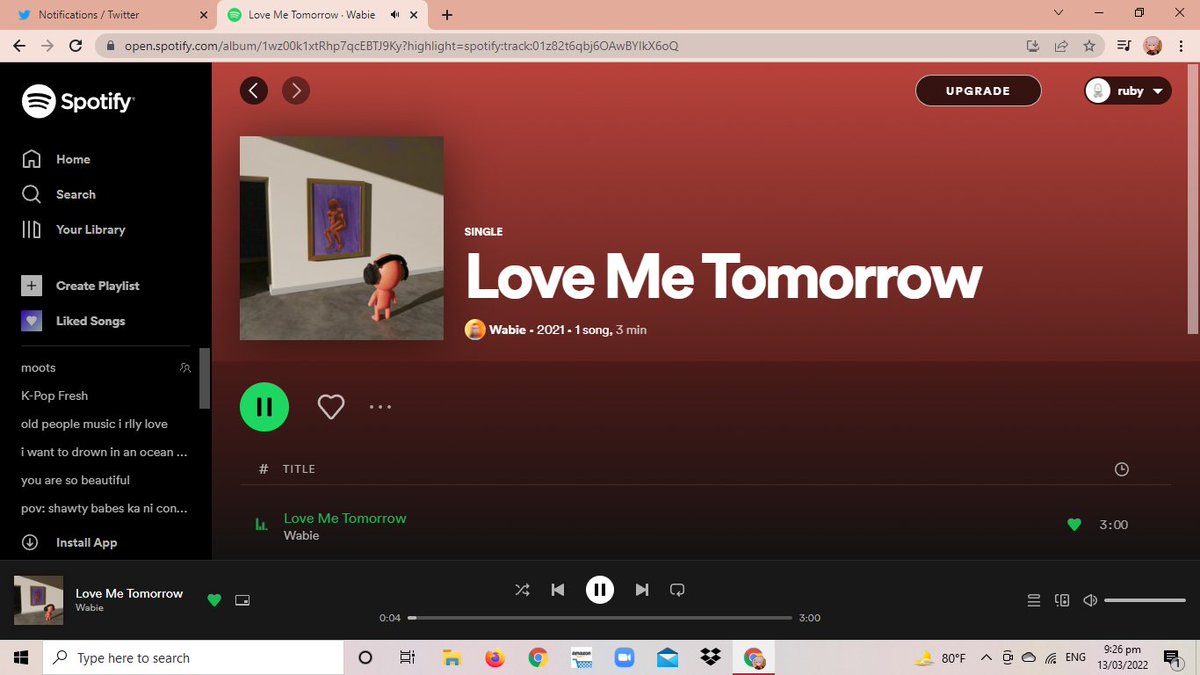Image resolution: width=1200 pixels, height=675 pixels.
Task: Skip to previous track
Action: (x=558, y=590)
